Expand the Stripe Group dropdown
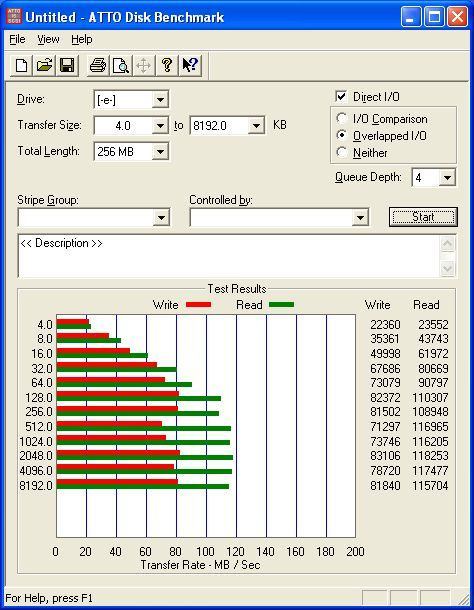Viewport: 474px width, 610px height. click(x=161, y=217)
